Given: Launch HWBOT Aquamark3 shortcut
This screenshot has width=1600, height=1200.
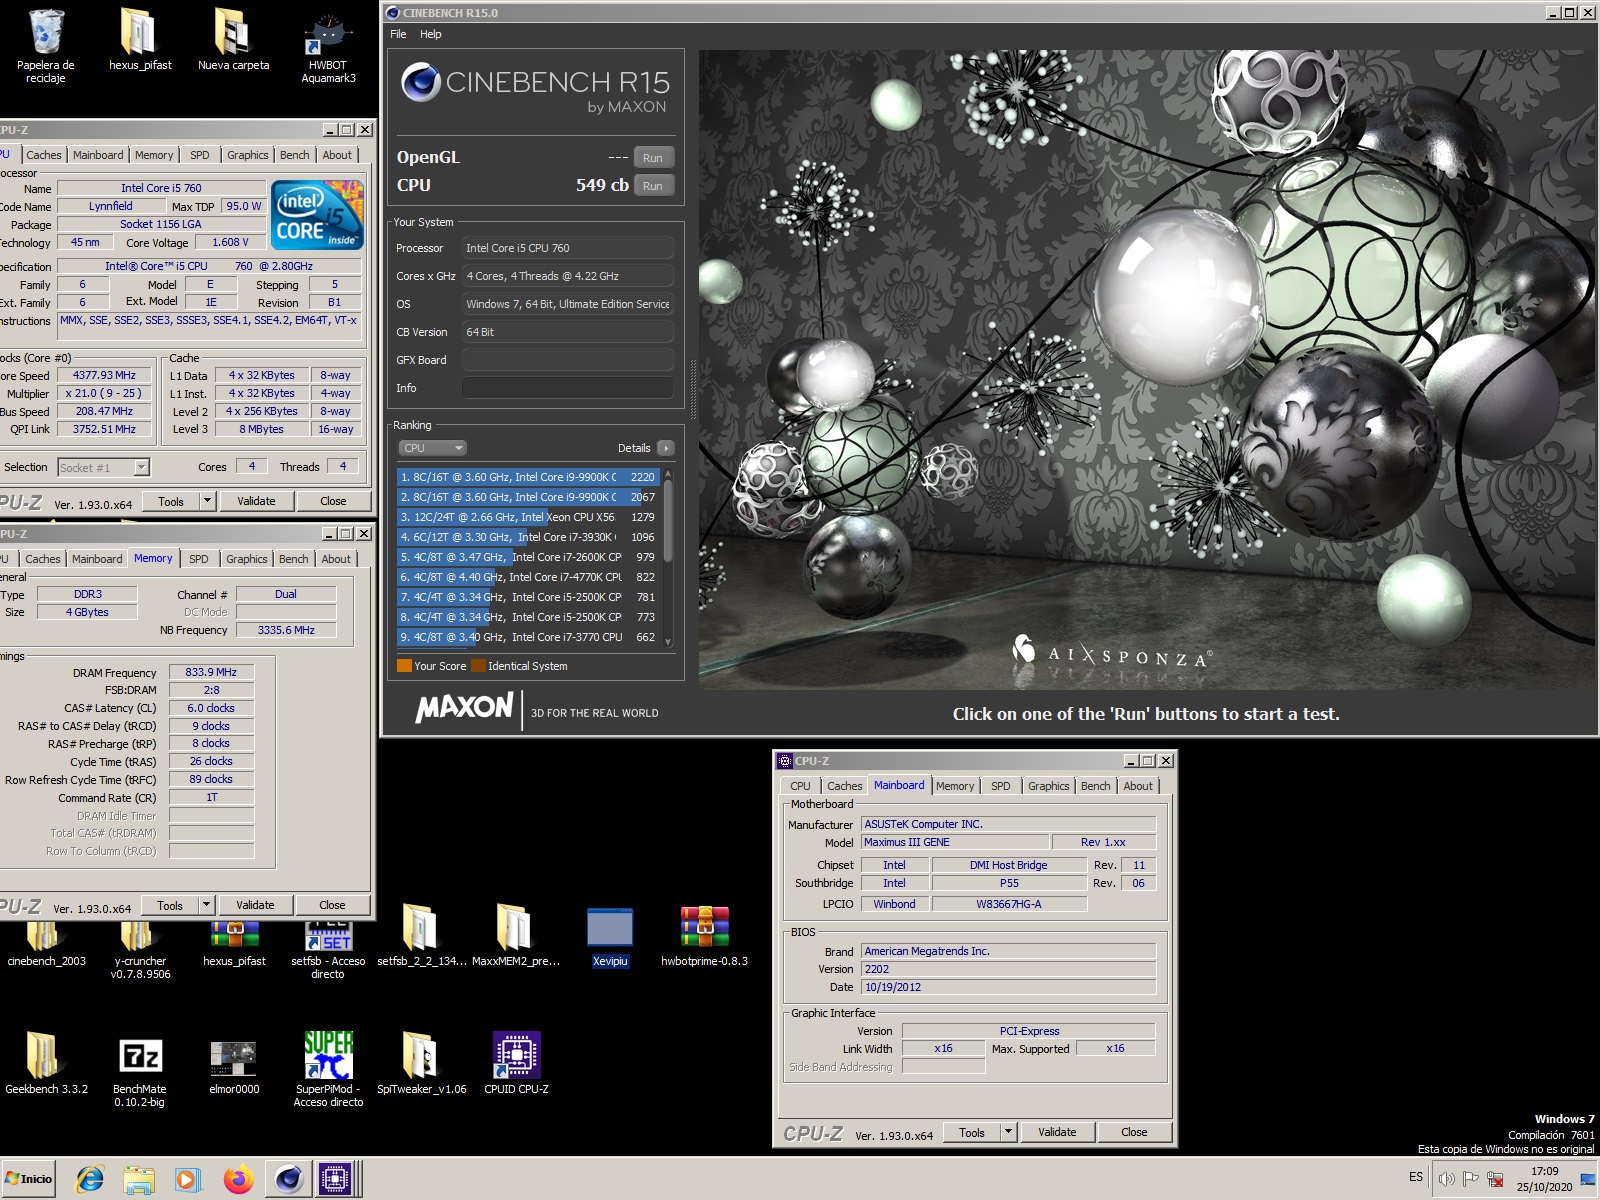Looking at the screenshot, I should point(328,46).
